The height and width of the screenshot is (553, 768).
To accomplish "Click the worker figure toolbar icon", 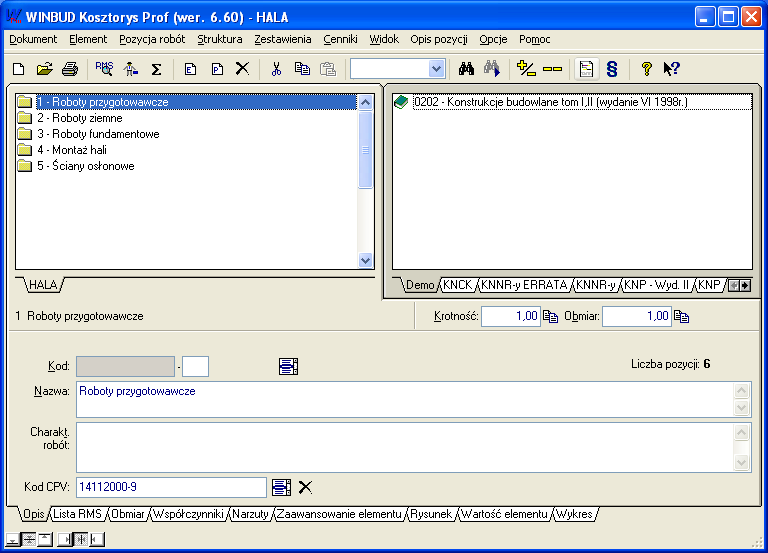I will coord(130,69).
